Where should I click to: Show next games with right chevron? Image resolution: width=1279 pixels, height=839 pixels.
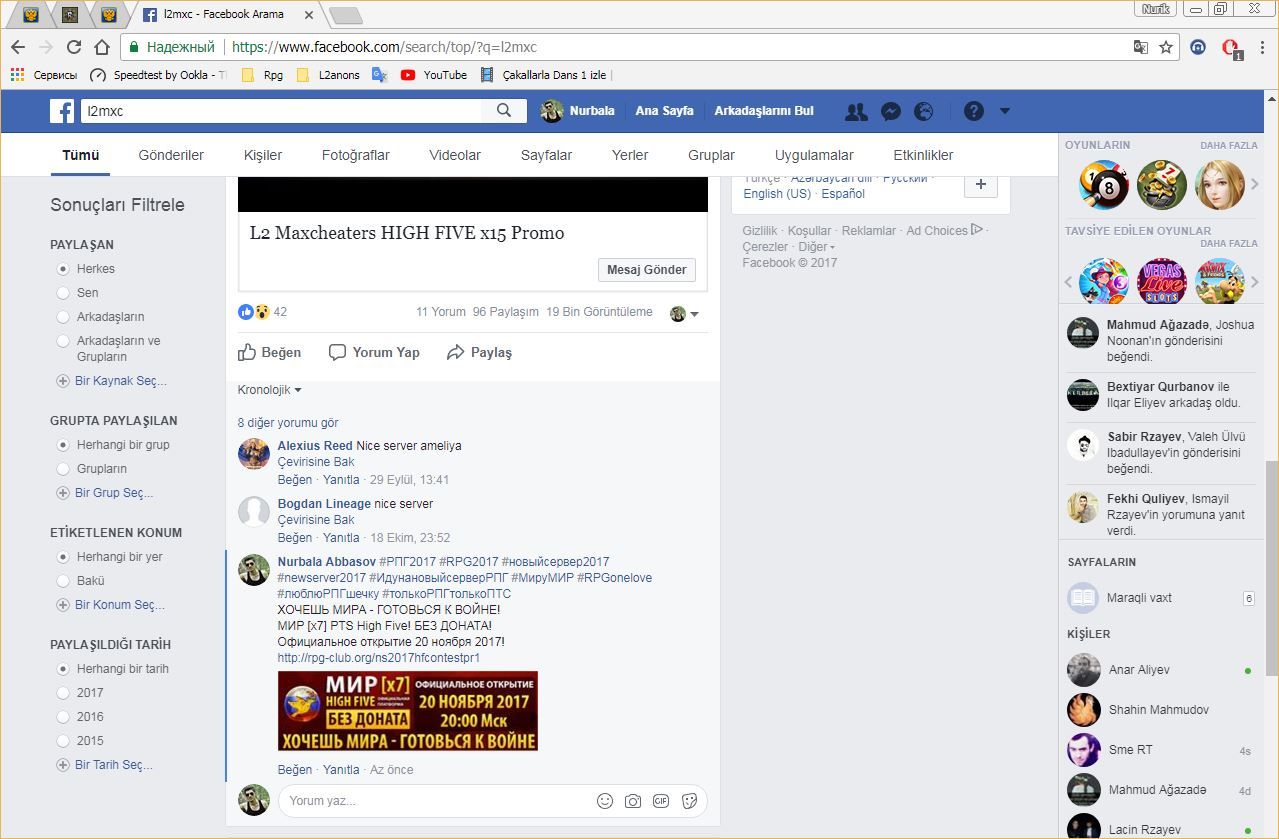point(1255,185)
